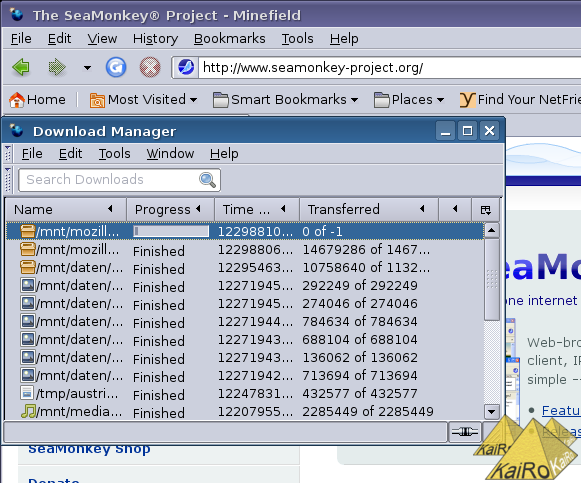
Task: Open the Places bookmarks folder dropdown
Action: click(409, 100)
